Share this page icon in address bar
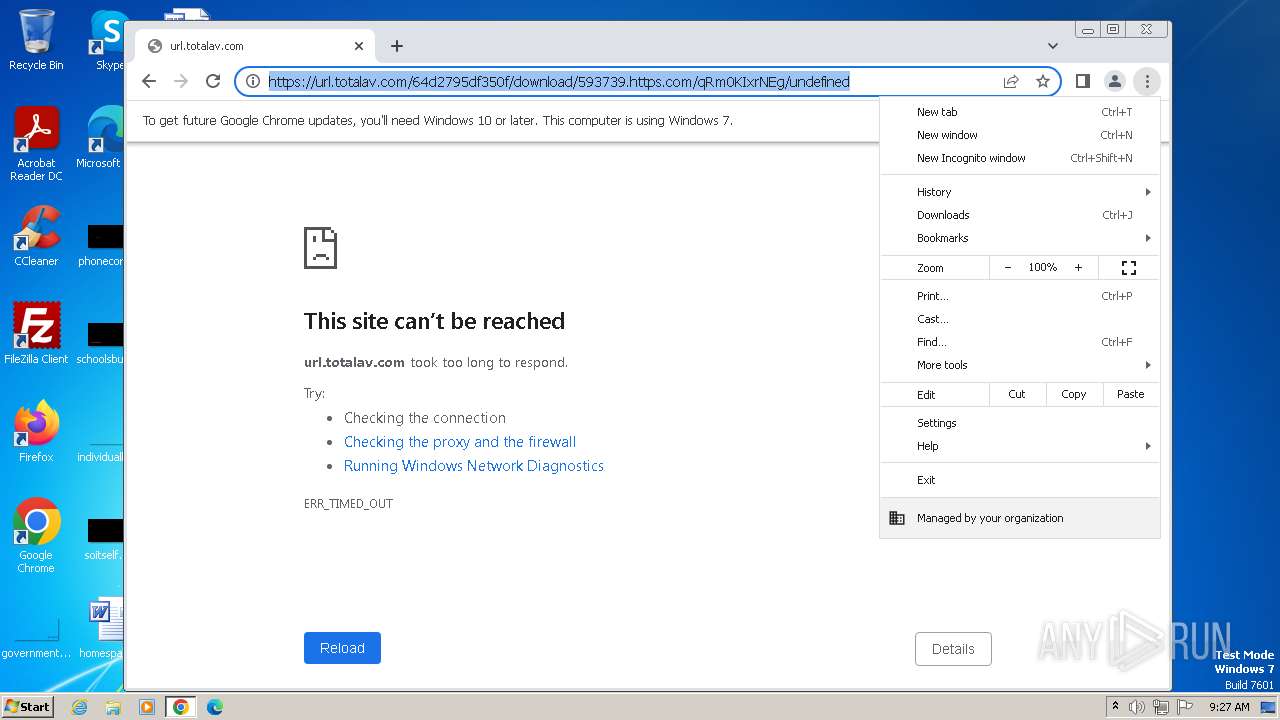The height and width of the screenshot is (720, 1280). (x=1011, y=81)
